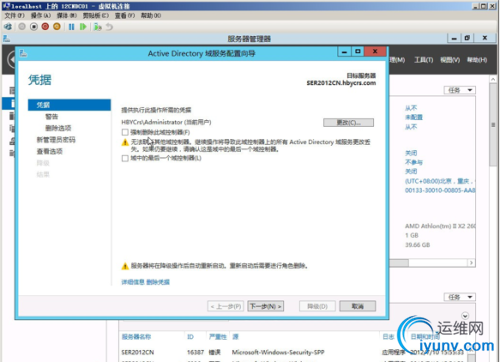The height and width of the screenshot is (362, 500).
Task: Click the 未配置 link in Server Manager
Action: [x=414, y=117]
